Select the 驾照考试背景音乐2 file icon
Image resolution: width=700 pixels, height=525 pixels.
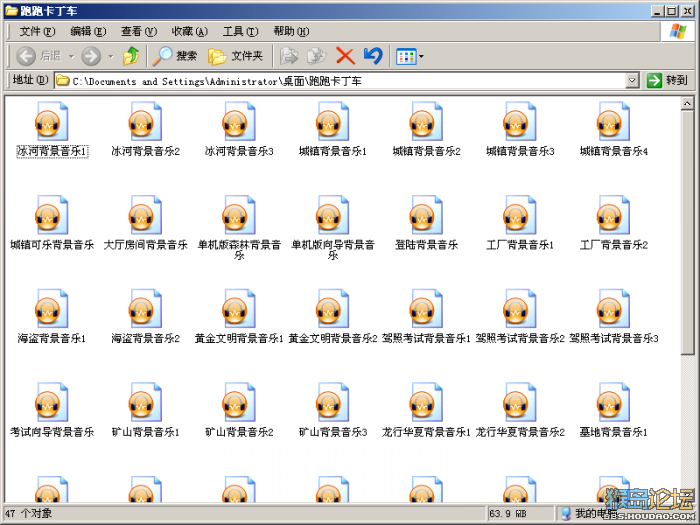click(x=520, y=308)
